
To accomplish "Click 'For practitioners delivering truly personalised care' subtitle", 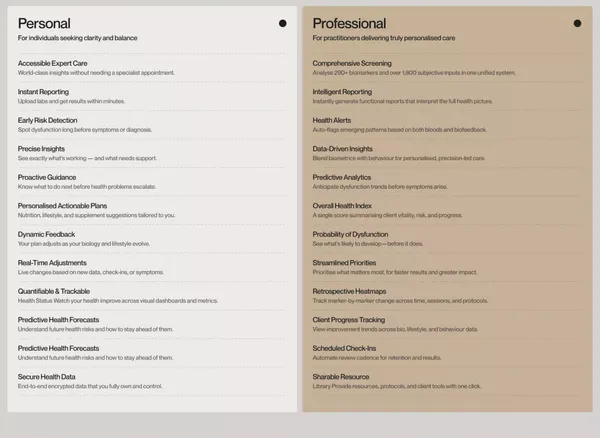I will [384, 38].
